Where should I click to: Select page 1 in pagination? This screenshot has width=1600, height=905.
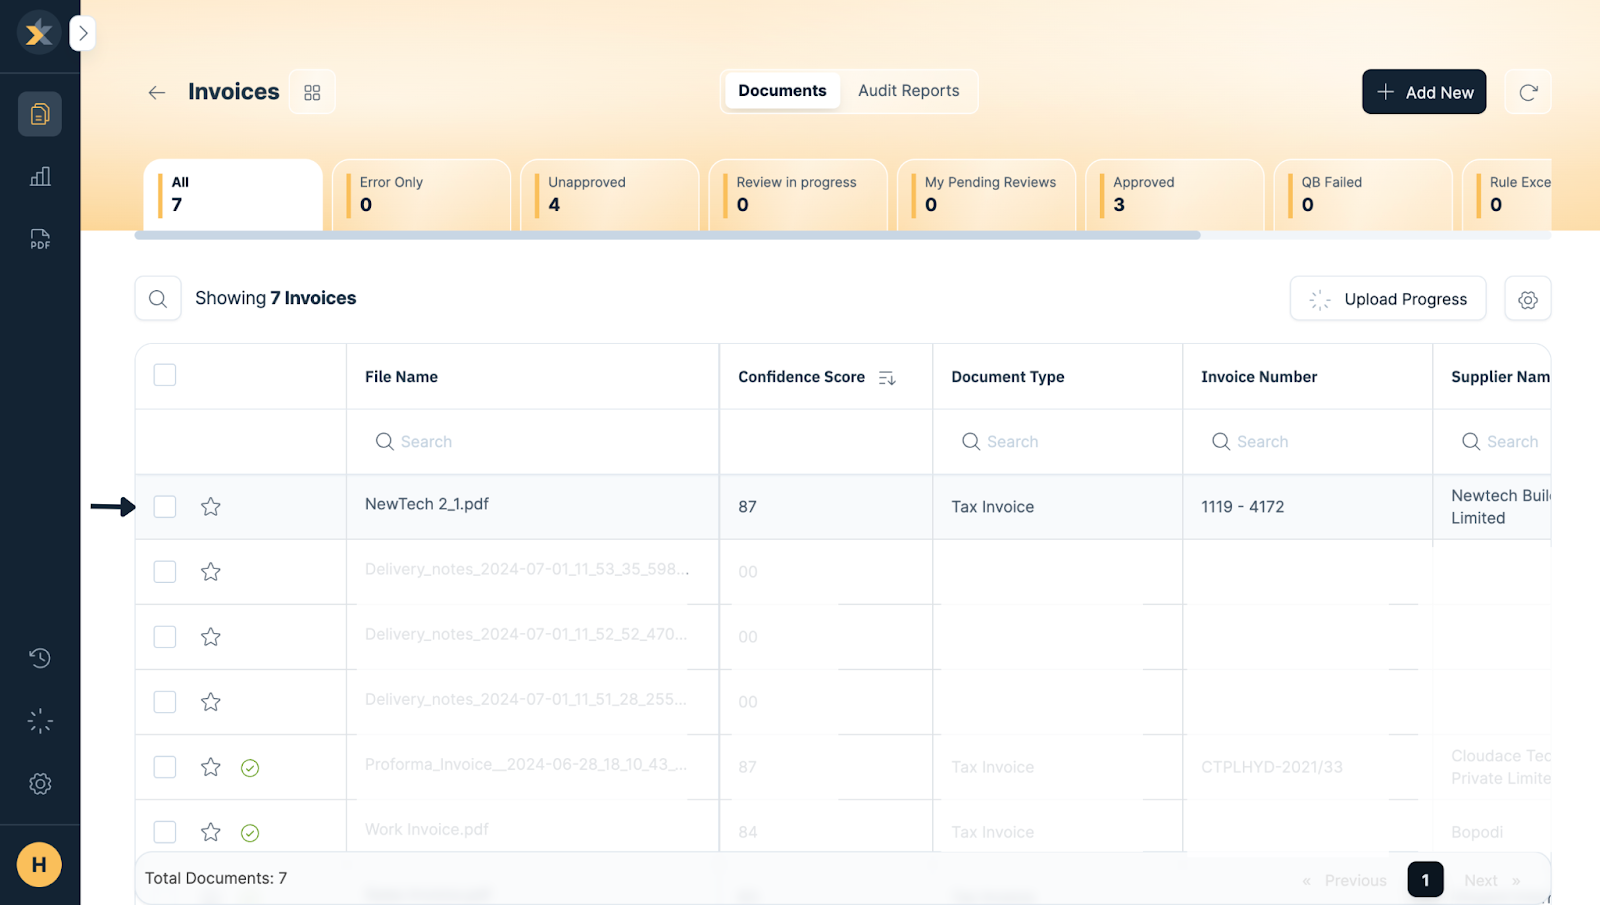click(1425, 880)
